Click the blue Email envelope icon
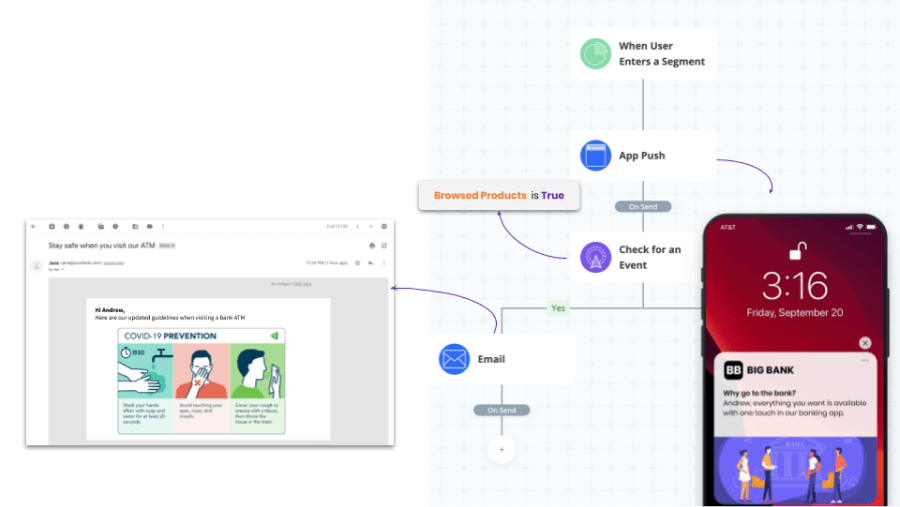Viewport: 900px width, 507px height. (x=454, y=359)
